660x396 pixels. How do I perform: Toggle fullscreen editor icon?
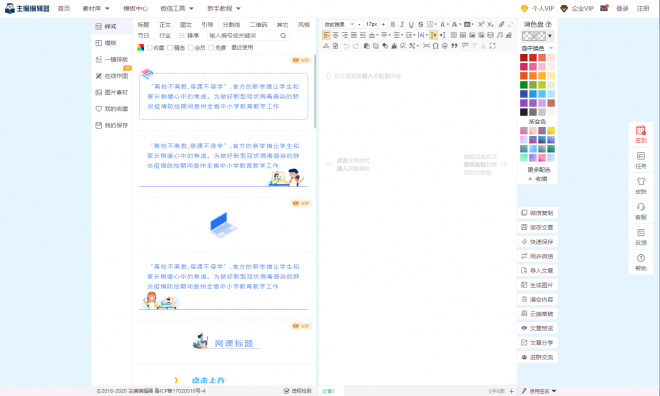[493, 46]
